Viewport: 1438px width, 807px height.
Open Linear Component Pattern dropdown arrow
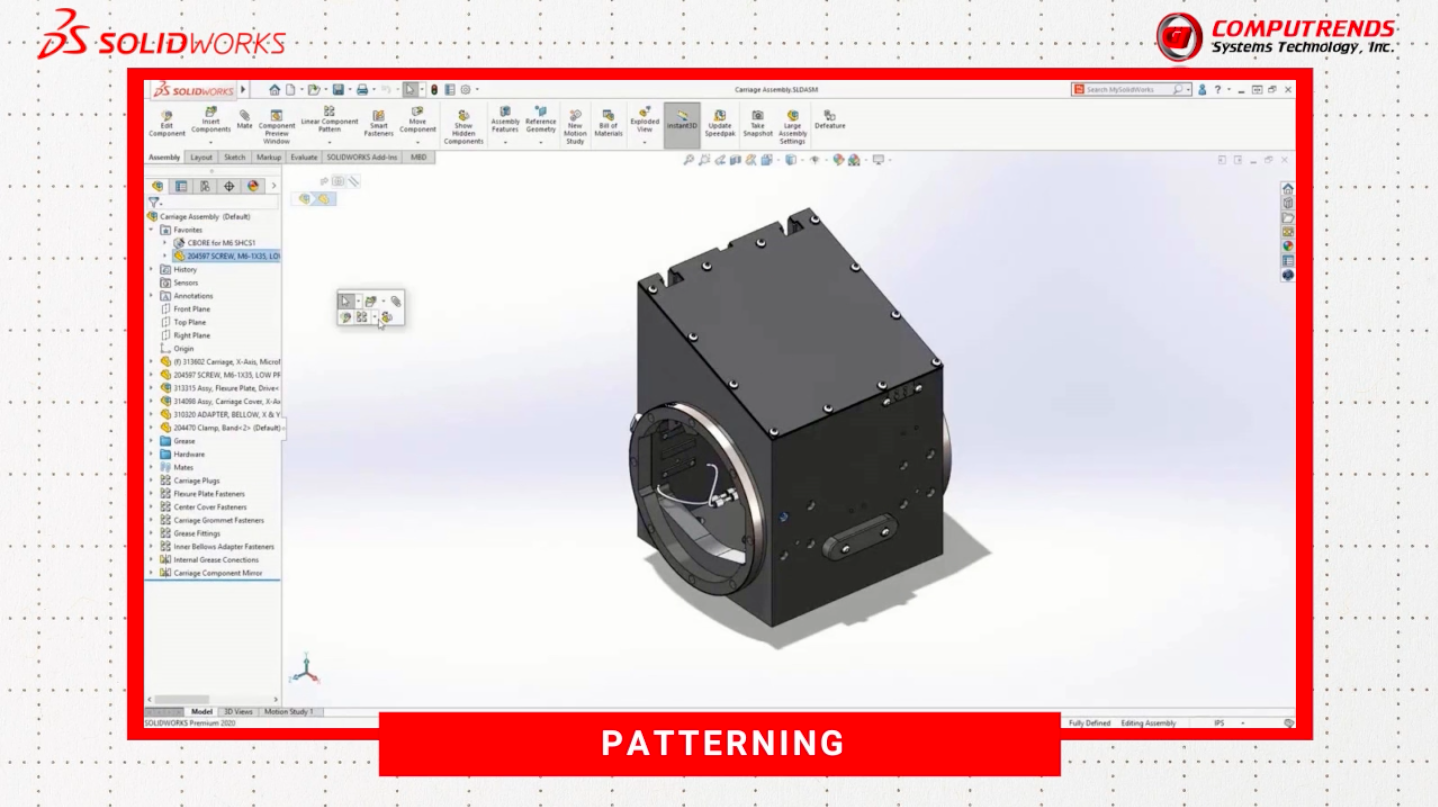[x=329, y=142]
